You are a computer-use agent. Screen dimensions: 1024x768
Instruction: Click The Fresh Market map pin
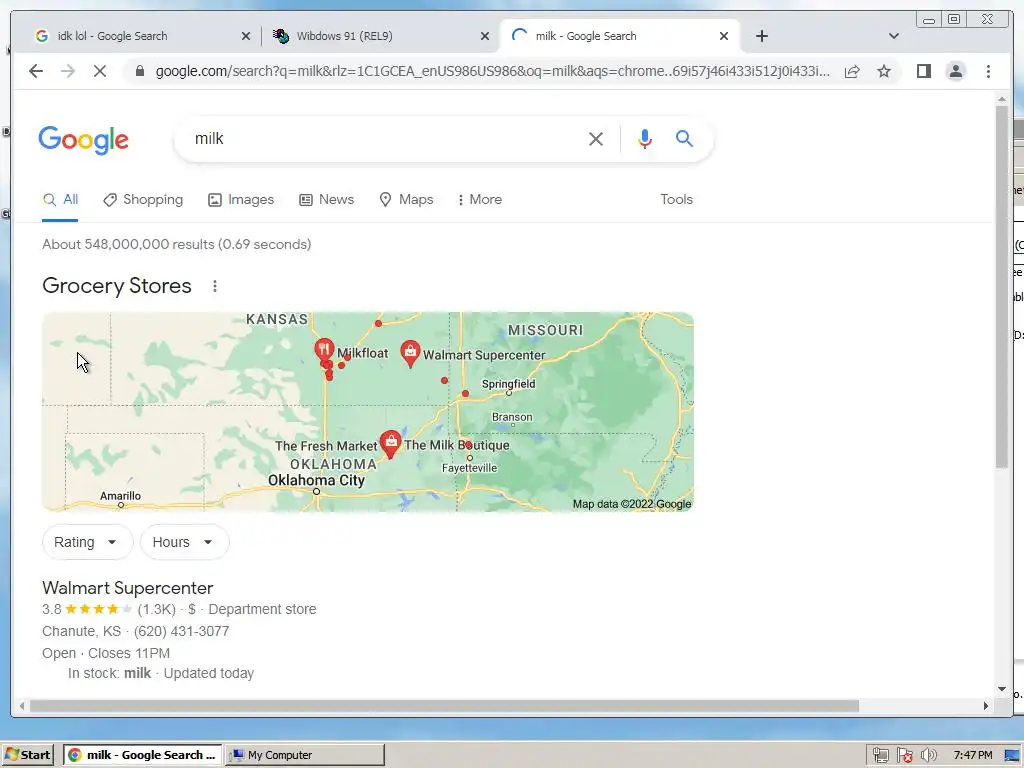coord(391,444)
